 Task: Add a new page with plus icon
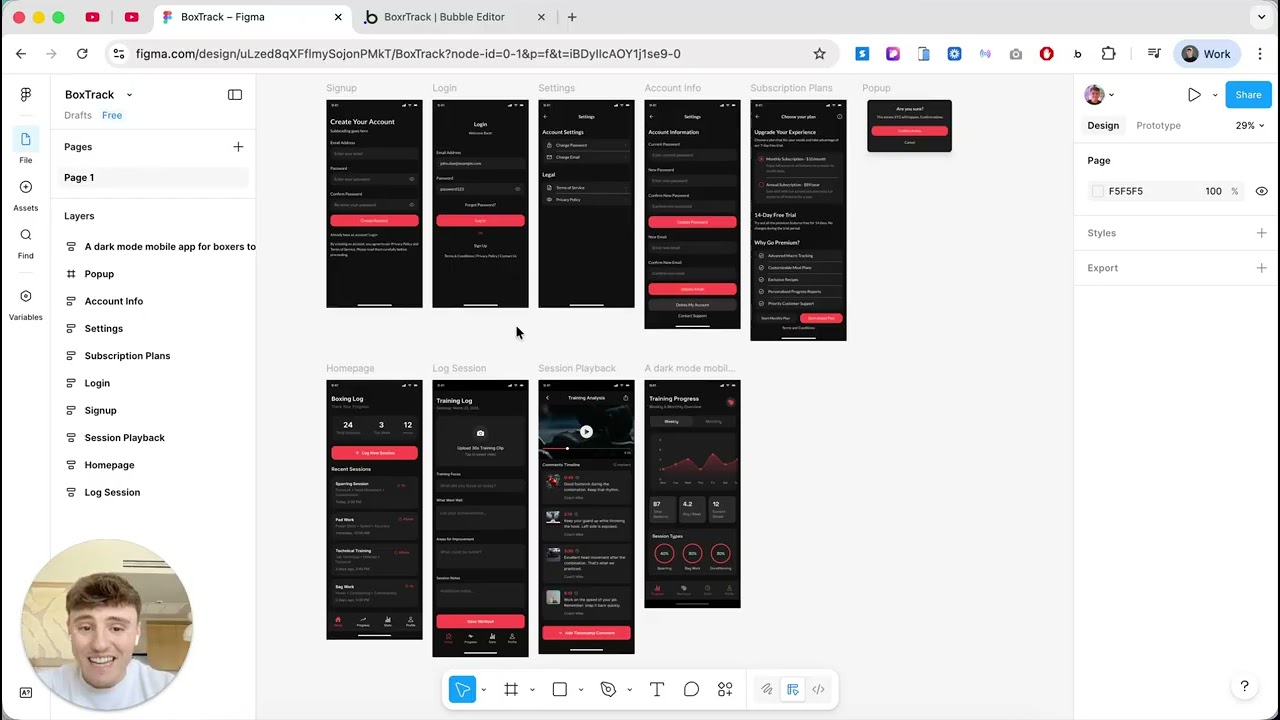pos(238,147)
